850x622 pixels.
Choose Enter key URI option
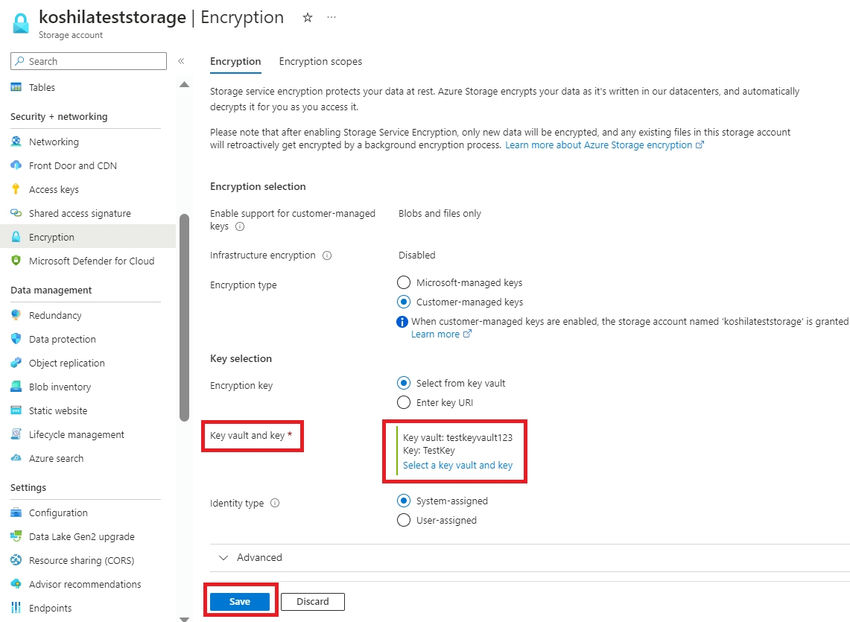tap(404, 403)
